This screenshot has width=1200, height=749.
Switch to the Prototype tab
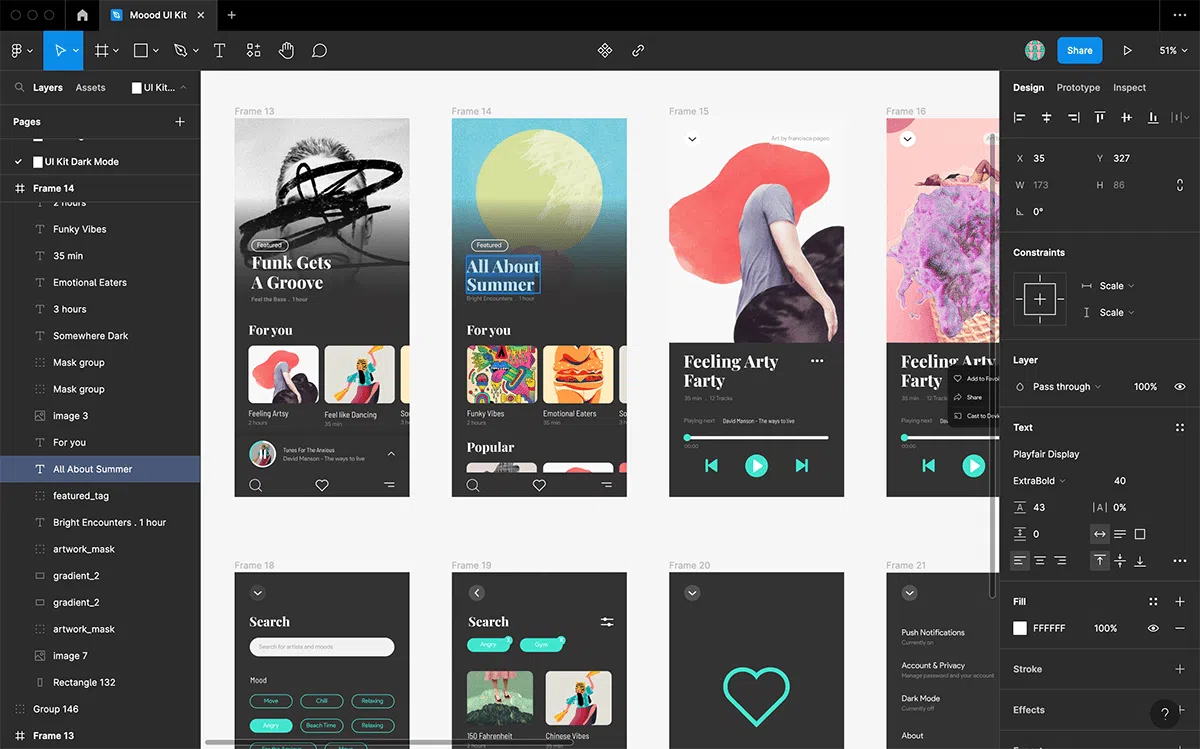click(1078, 88)
